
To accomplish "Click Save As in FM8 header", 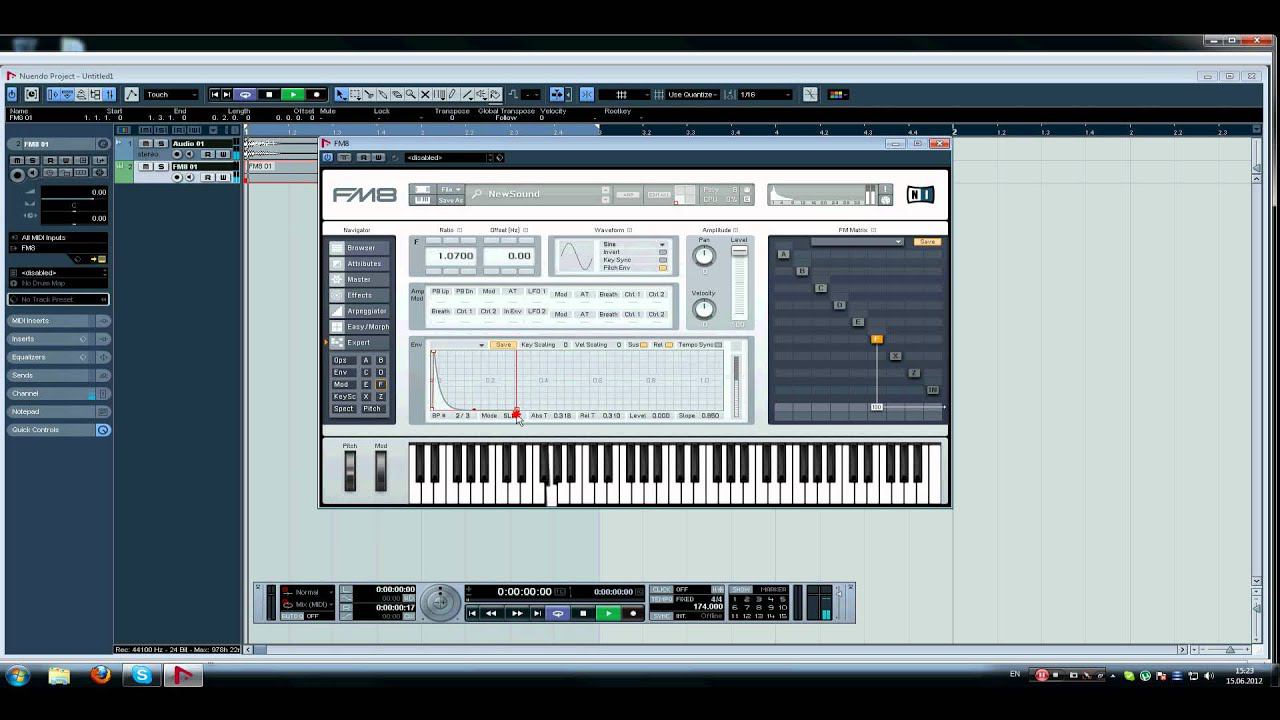I will pyautogui.click(x=450, y=200).
